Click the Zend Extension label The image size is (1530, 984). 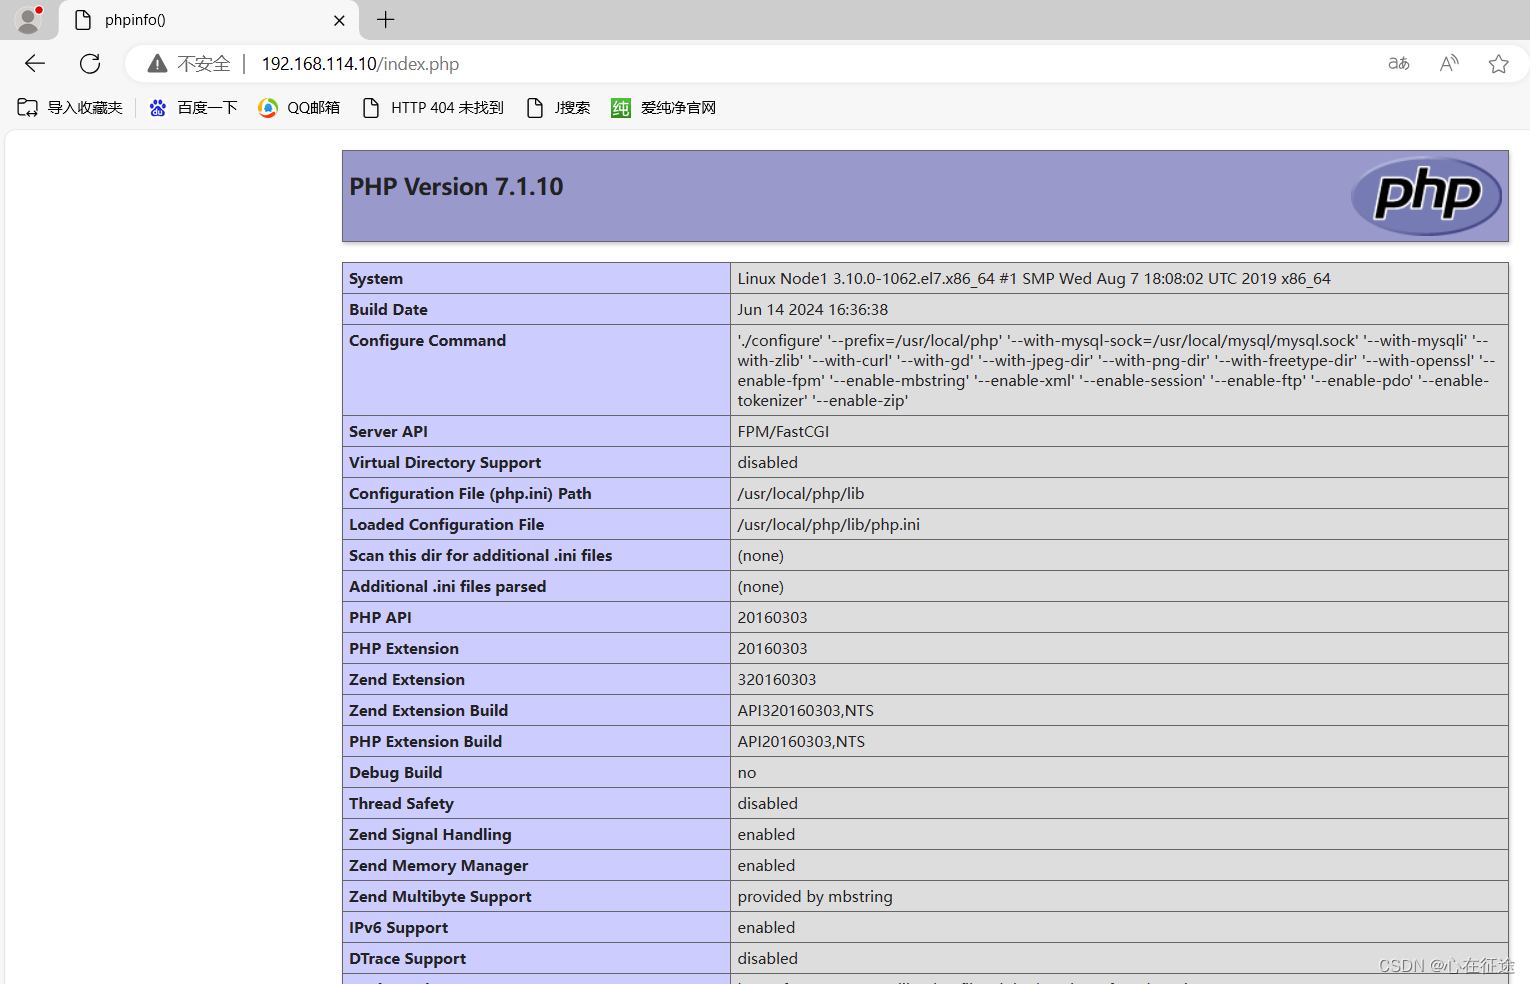(407, 680)
